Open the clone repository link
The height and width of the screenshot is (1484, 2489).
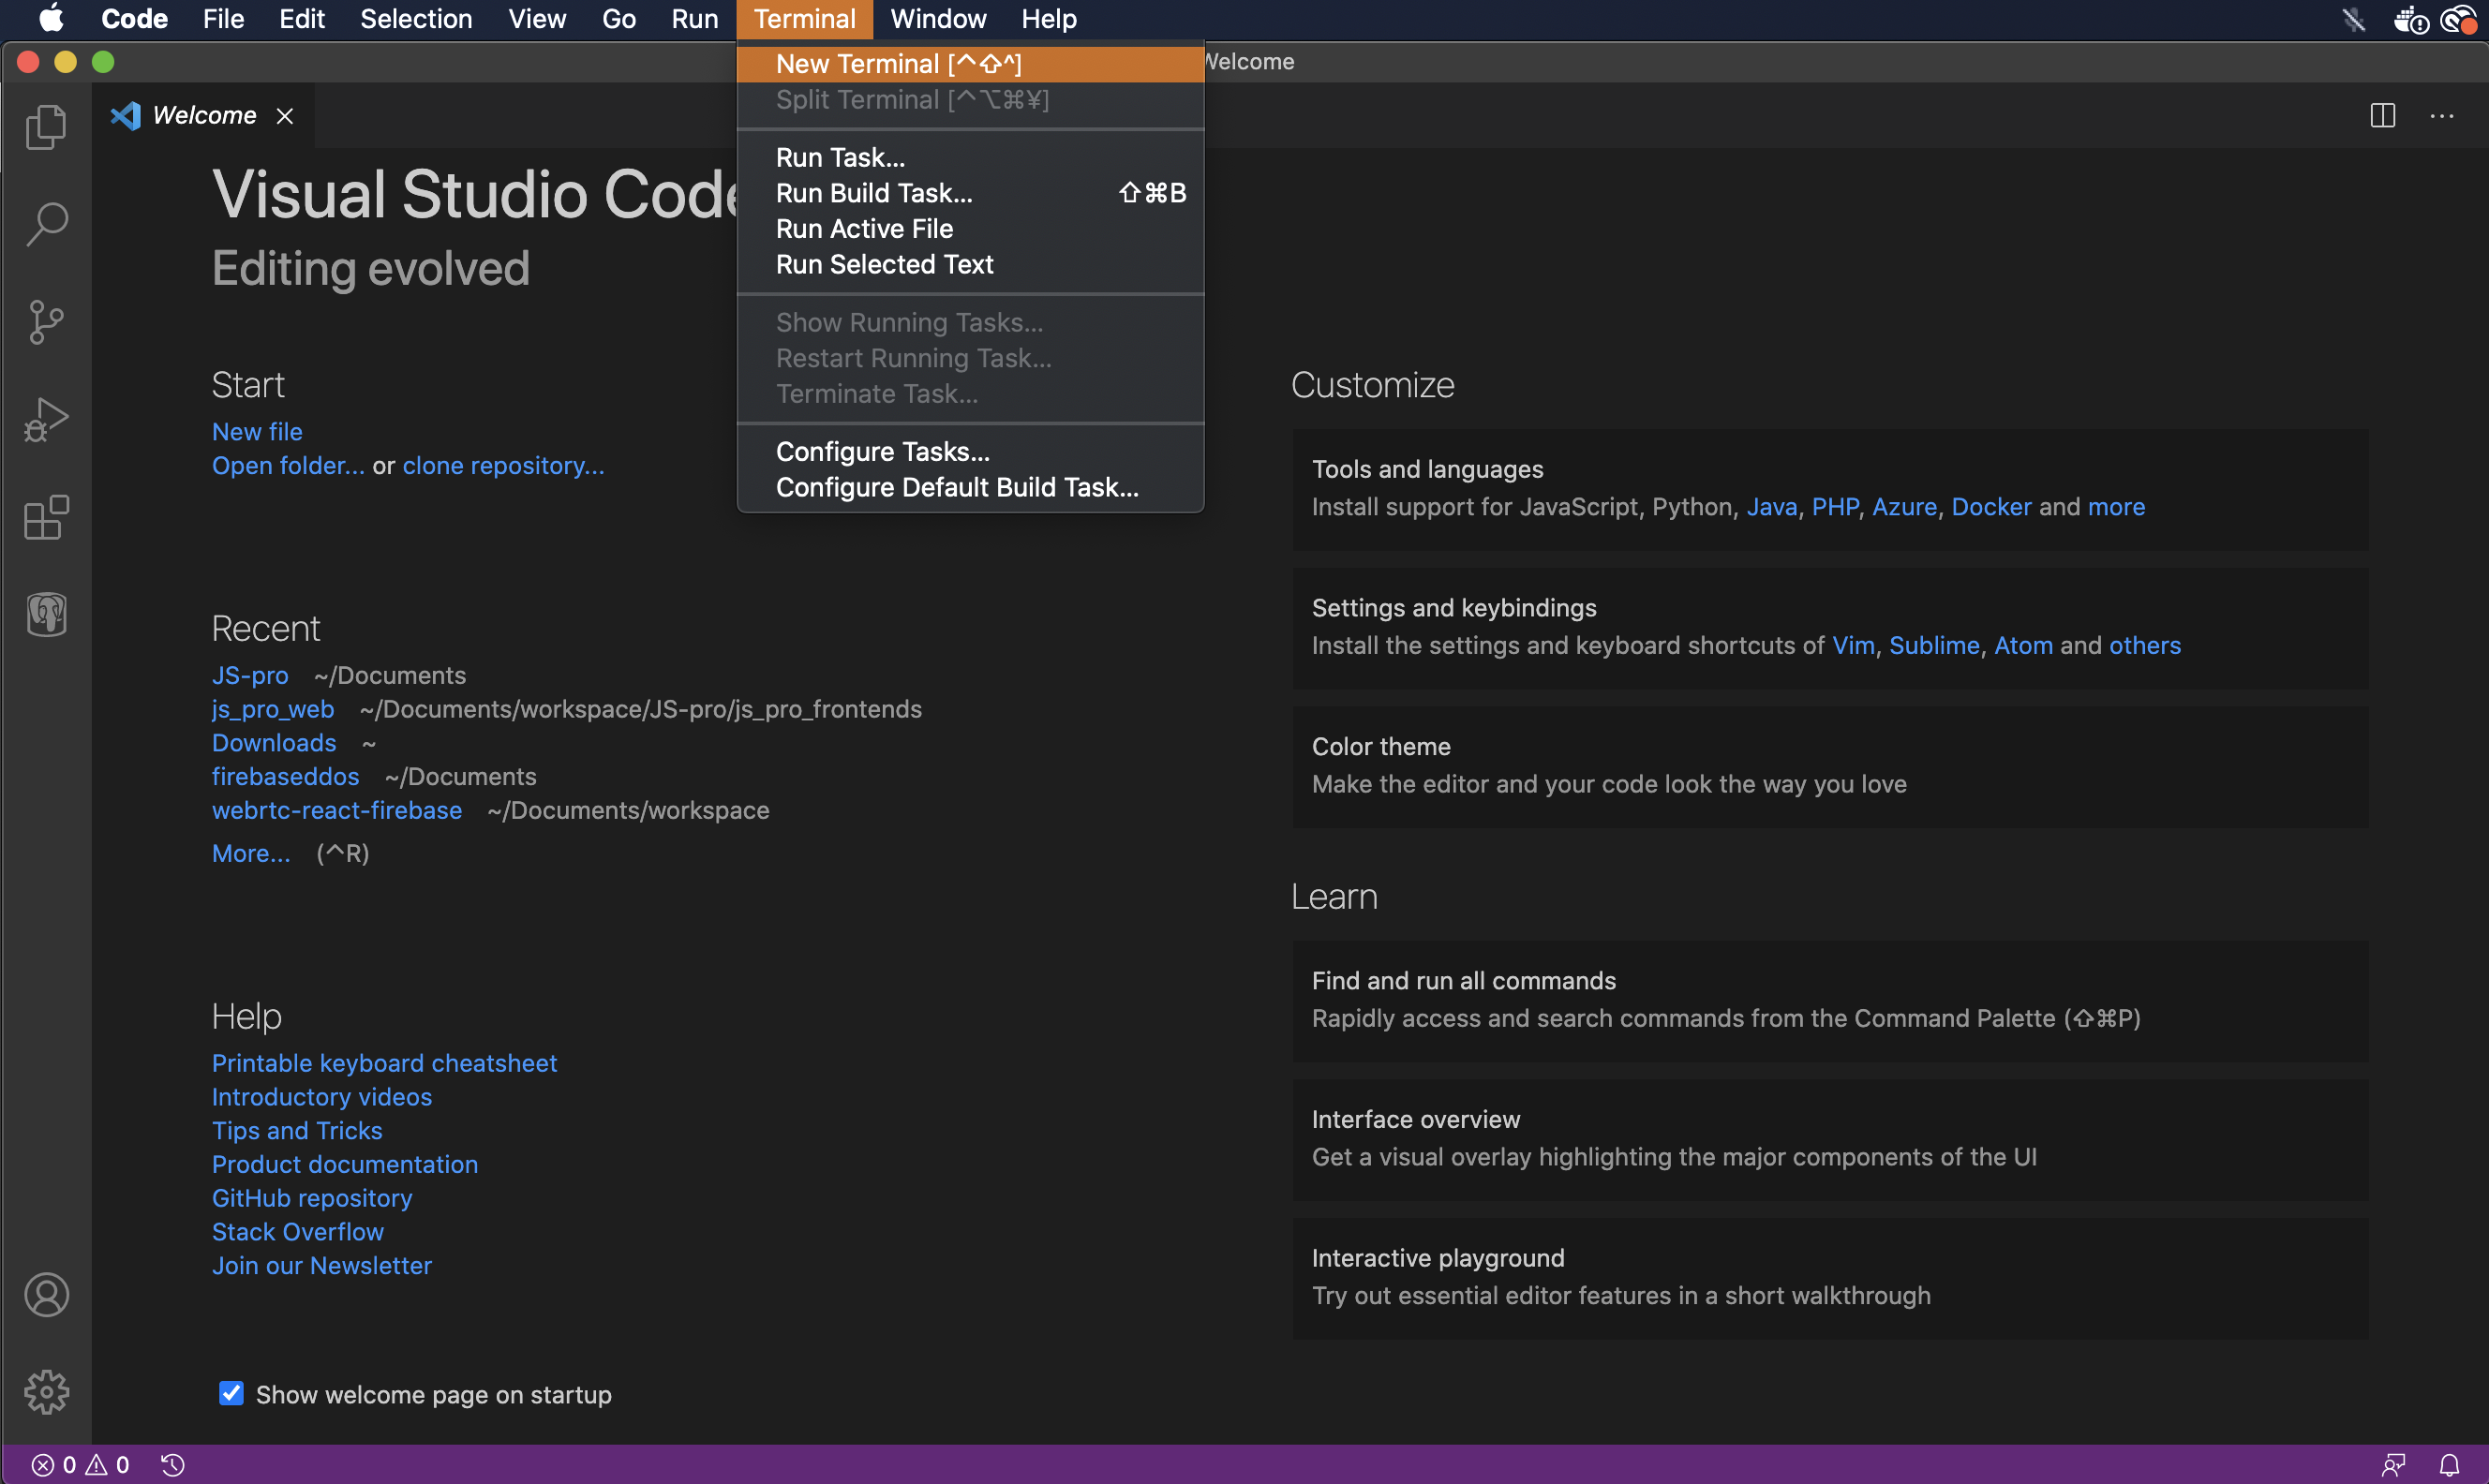(503, 466)
